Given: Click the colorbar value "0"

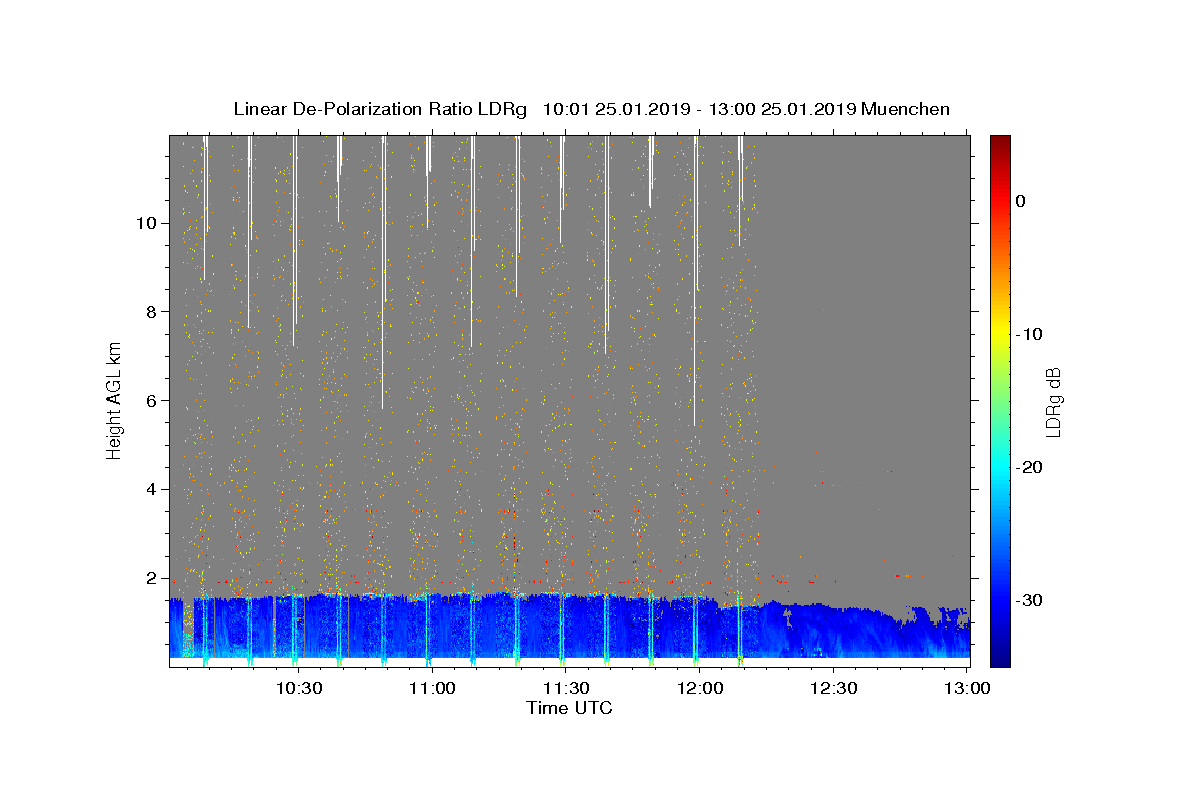Looking at the screenshot, I should point(1021,201).
